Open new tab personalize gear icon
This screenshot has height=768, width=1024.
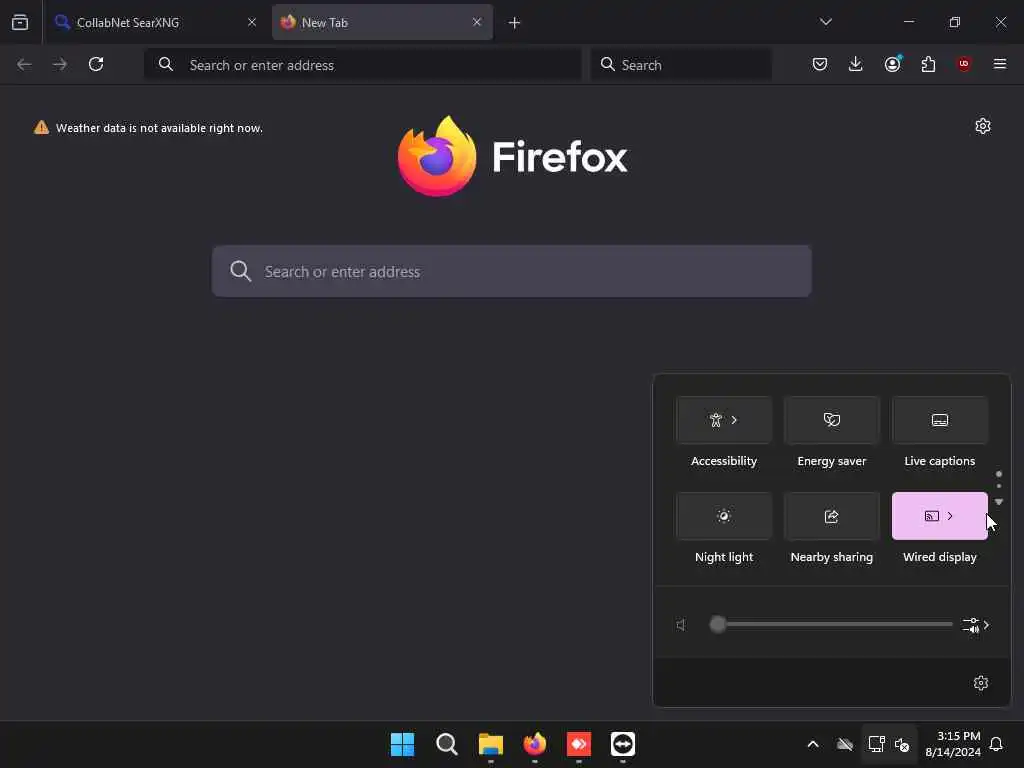pyautogui.click(x=983, y=126)
